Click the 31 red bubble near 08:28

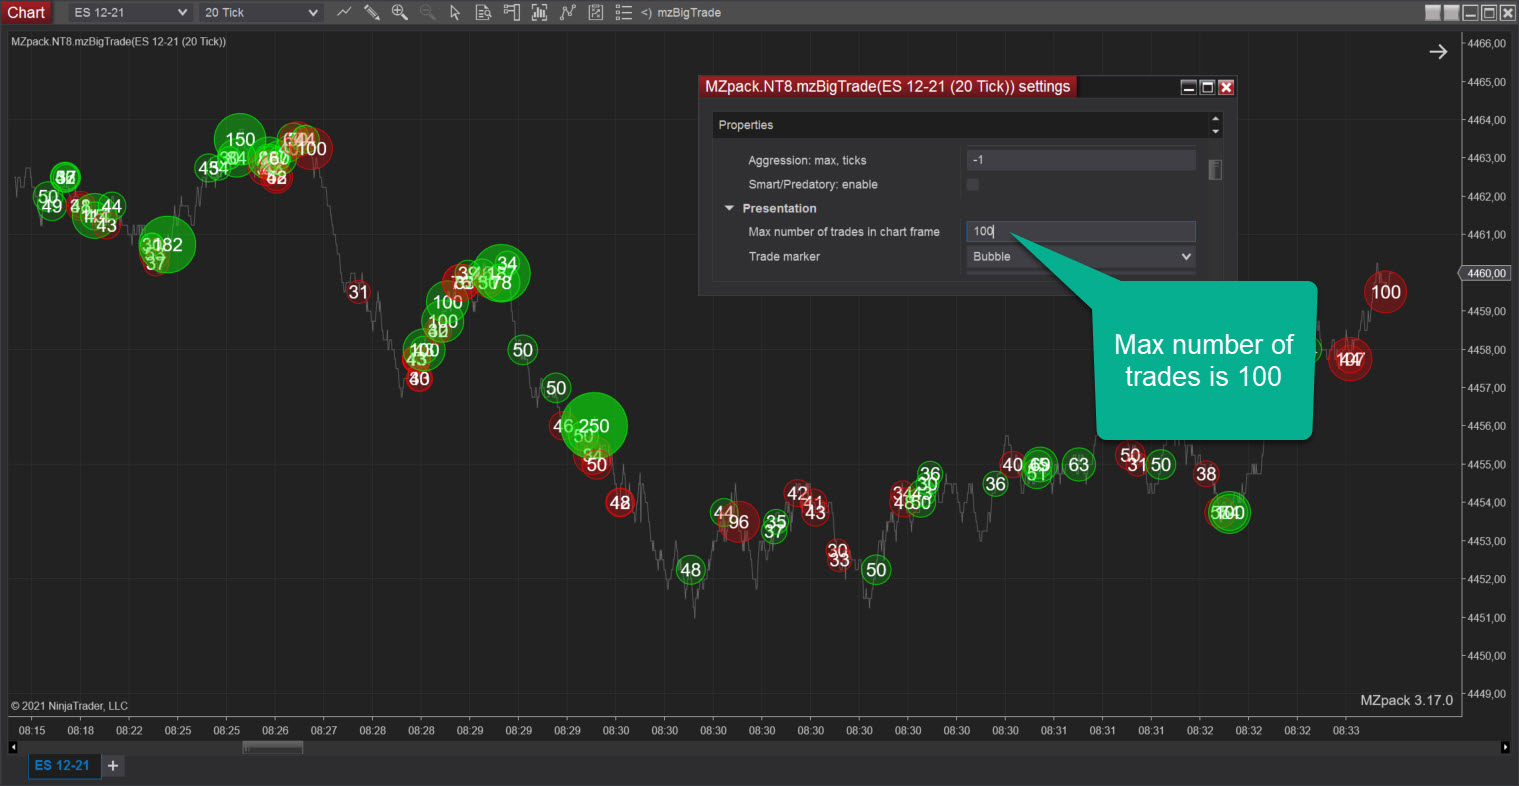(x=358, y=292)
